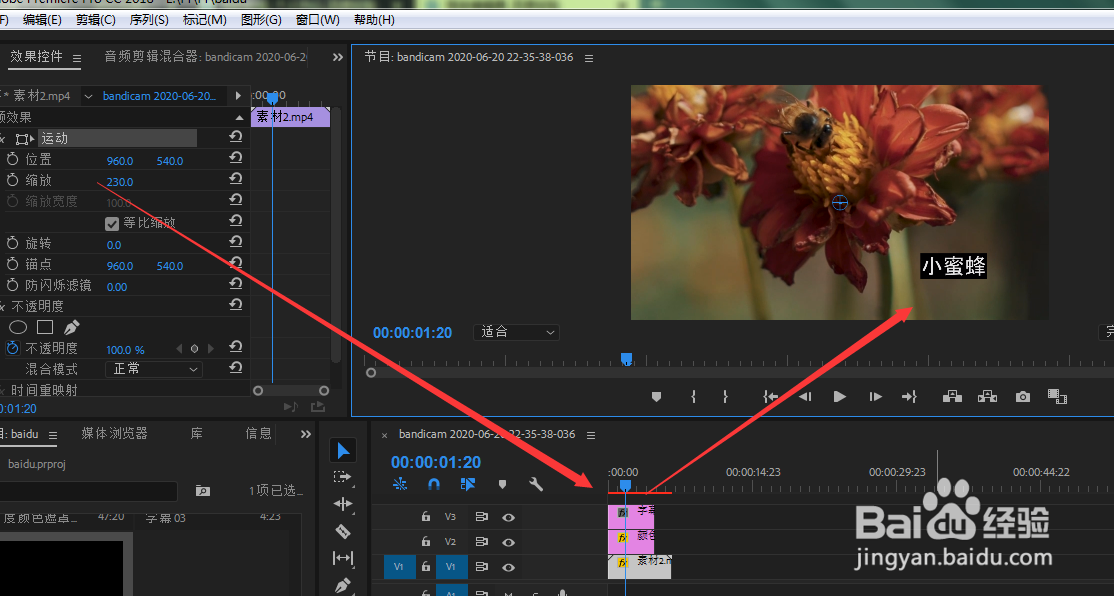Create 4-point polygon mask for opacity
Viewport: 1114px width, 596px height.
coord(45,327)
